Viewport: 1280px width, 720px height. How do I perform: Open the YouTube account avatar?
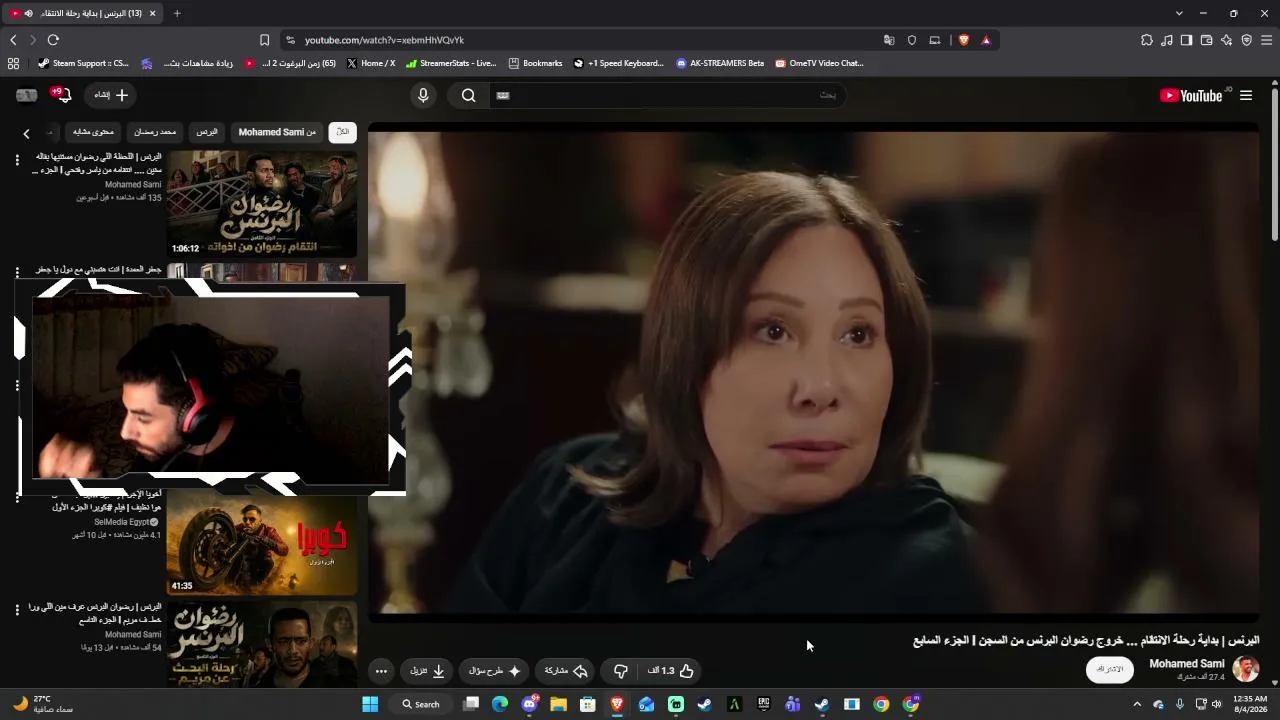point(27,95)
